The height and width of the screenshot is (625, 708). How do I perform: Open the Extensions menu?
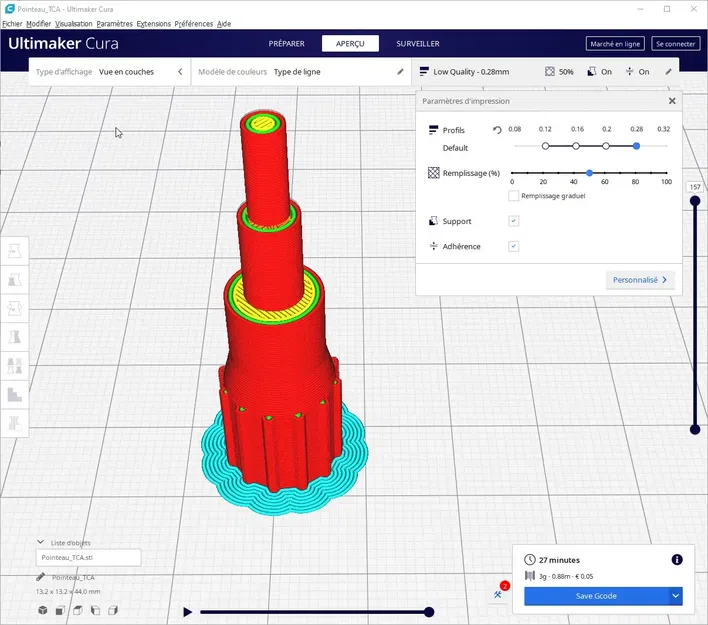[x=154, y=23]
